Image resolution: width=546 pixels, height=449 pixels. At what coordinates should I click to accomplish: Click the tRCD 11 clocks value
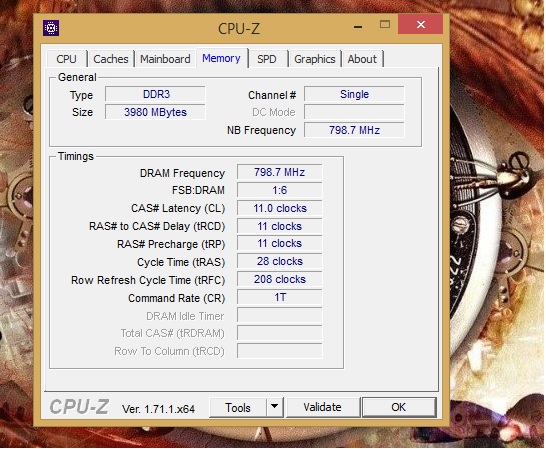[280, 226]
